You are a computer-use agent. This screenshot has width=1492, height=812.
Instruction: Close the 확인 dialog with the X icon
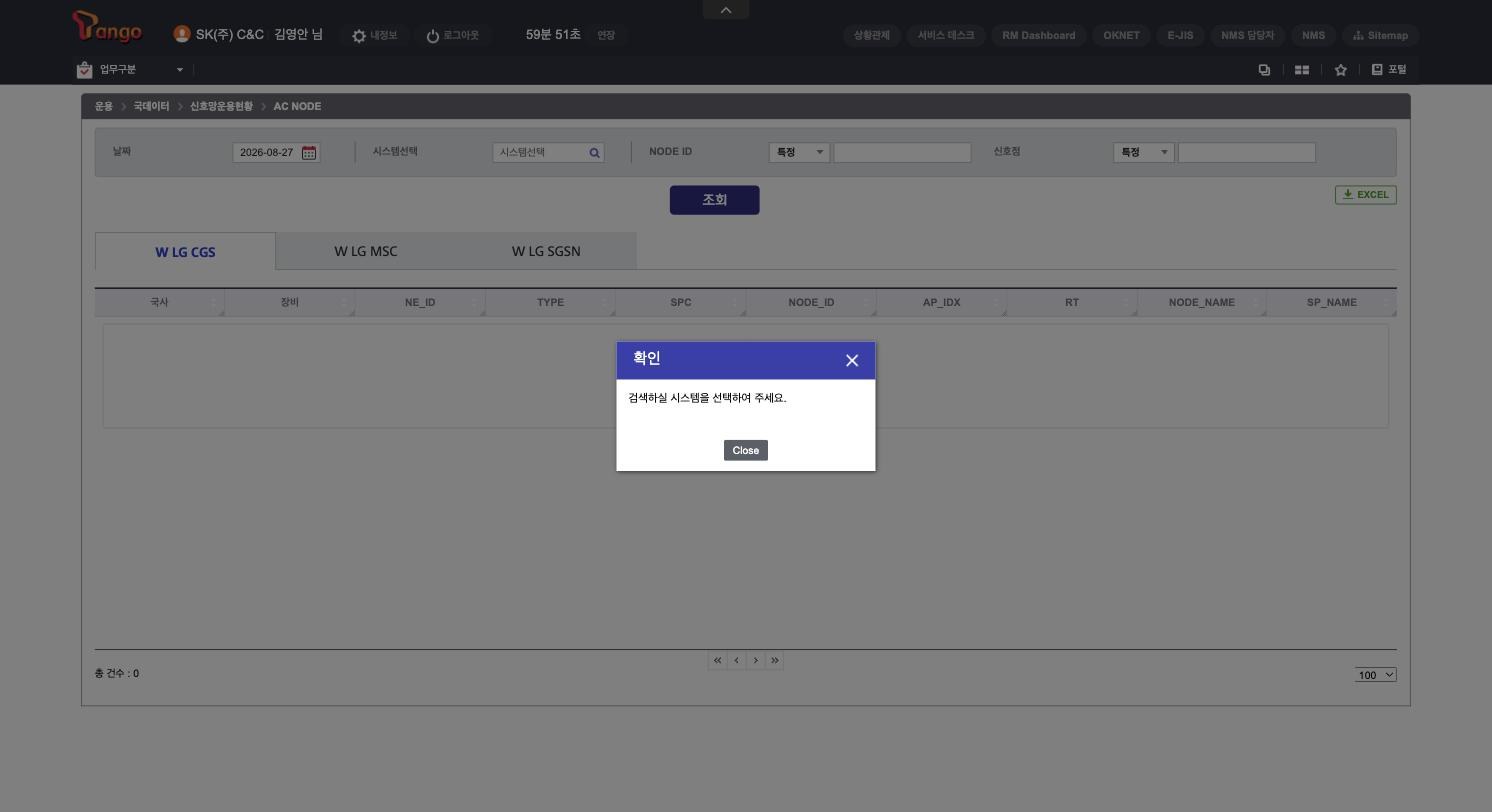(852, 361)
